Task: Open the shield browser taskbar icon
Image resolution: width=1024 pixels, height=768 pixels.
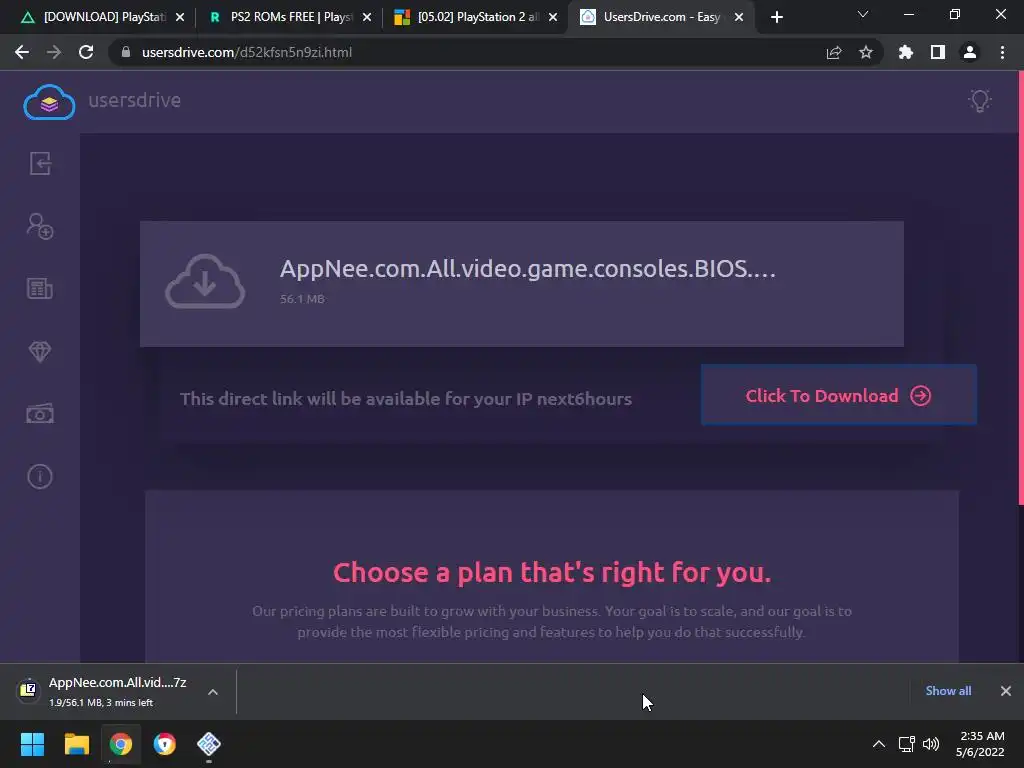Action: click(165, 744)
